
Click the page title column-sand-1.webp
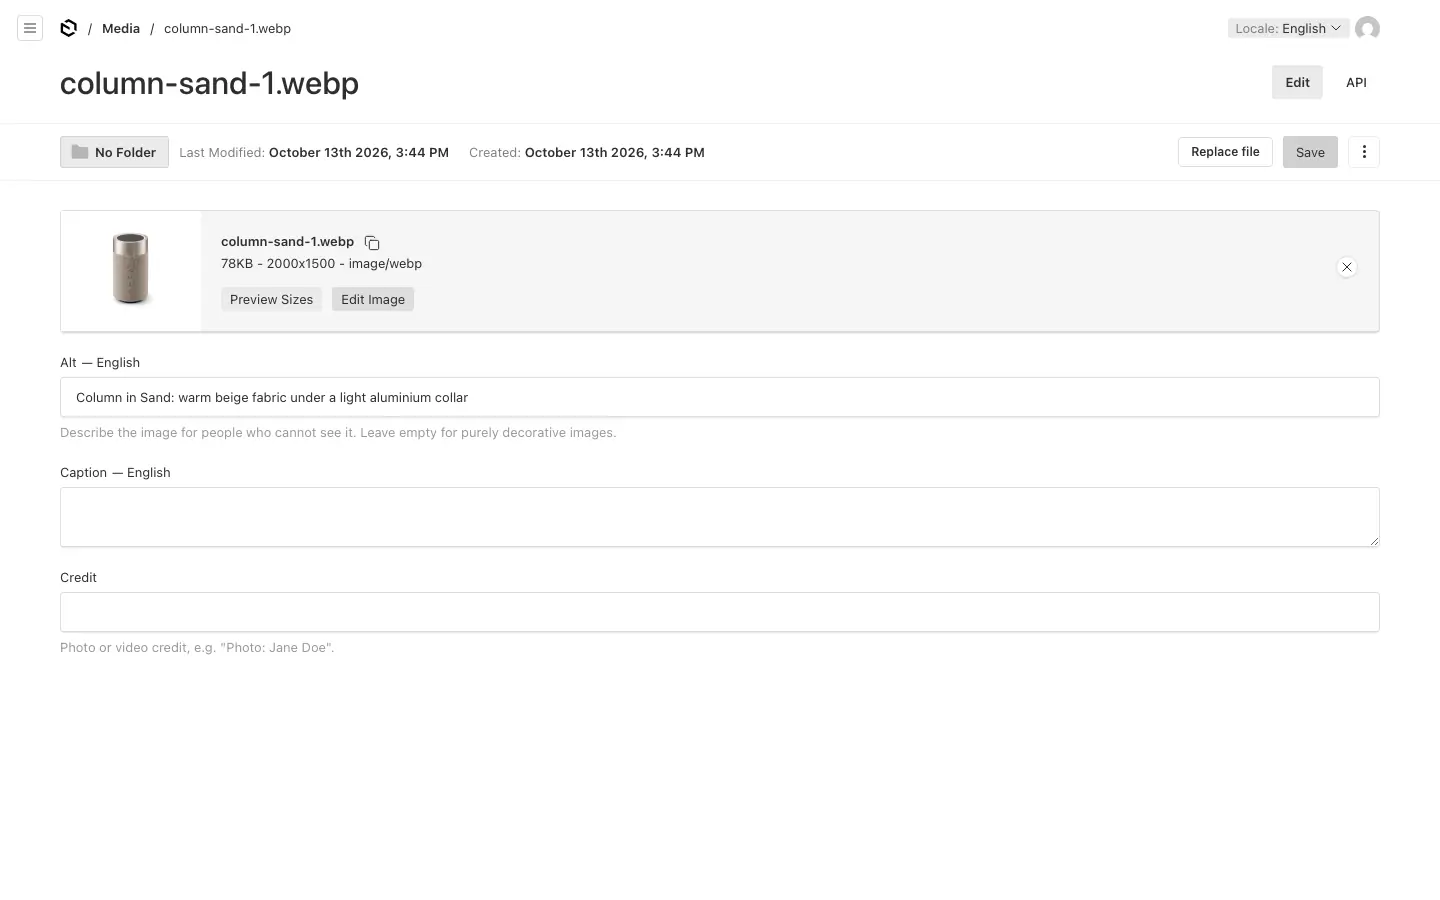pyautogui.click(x=209, y=83)
